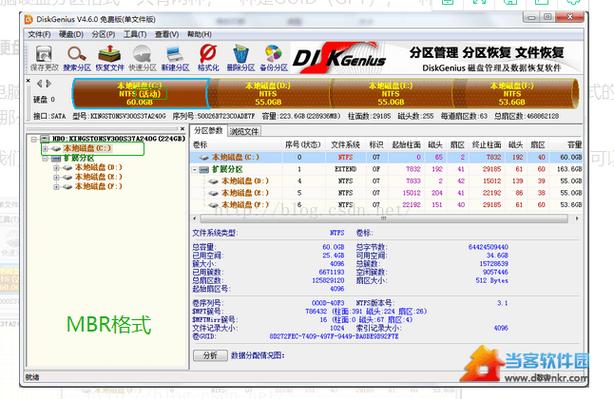Open the 文件(F) menu
This screenshot has width=614, height=399.
coord(40,34)
